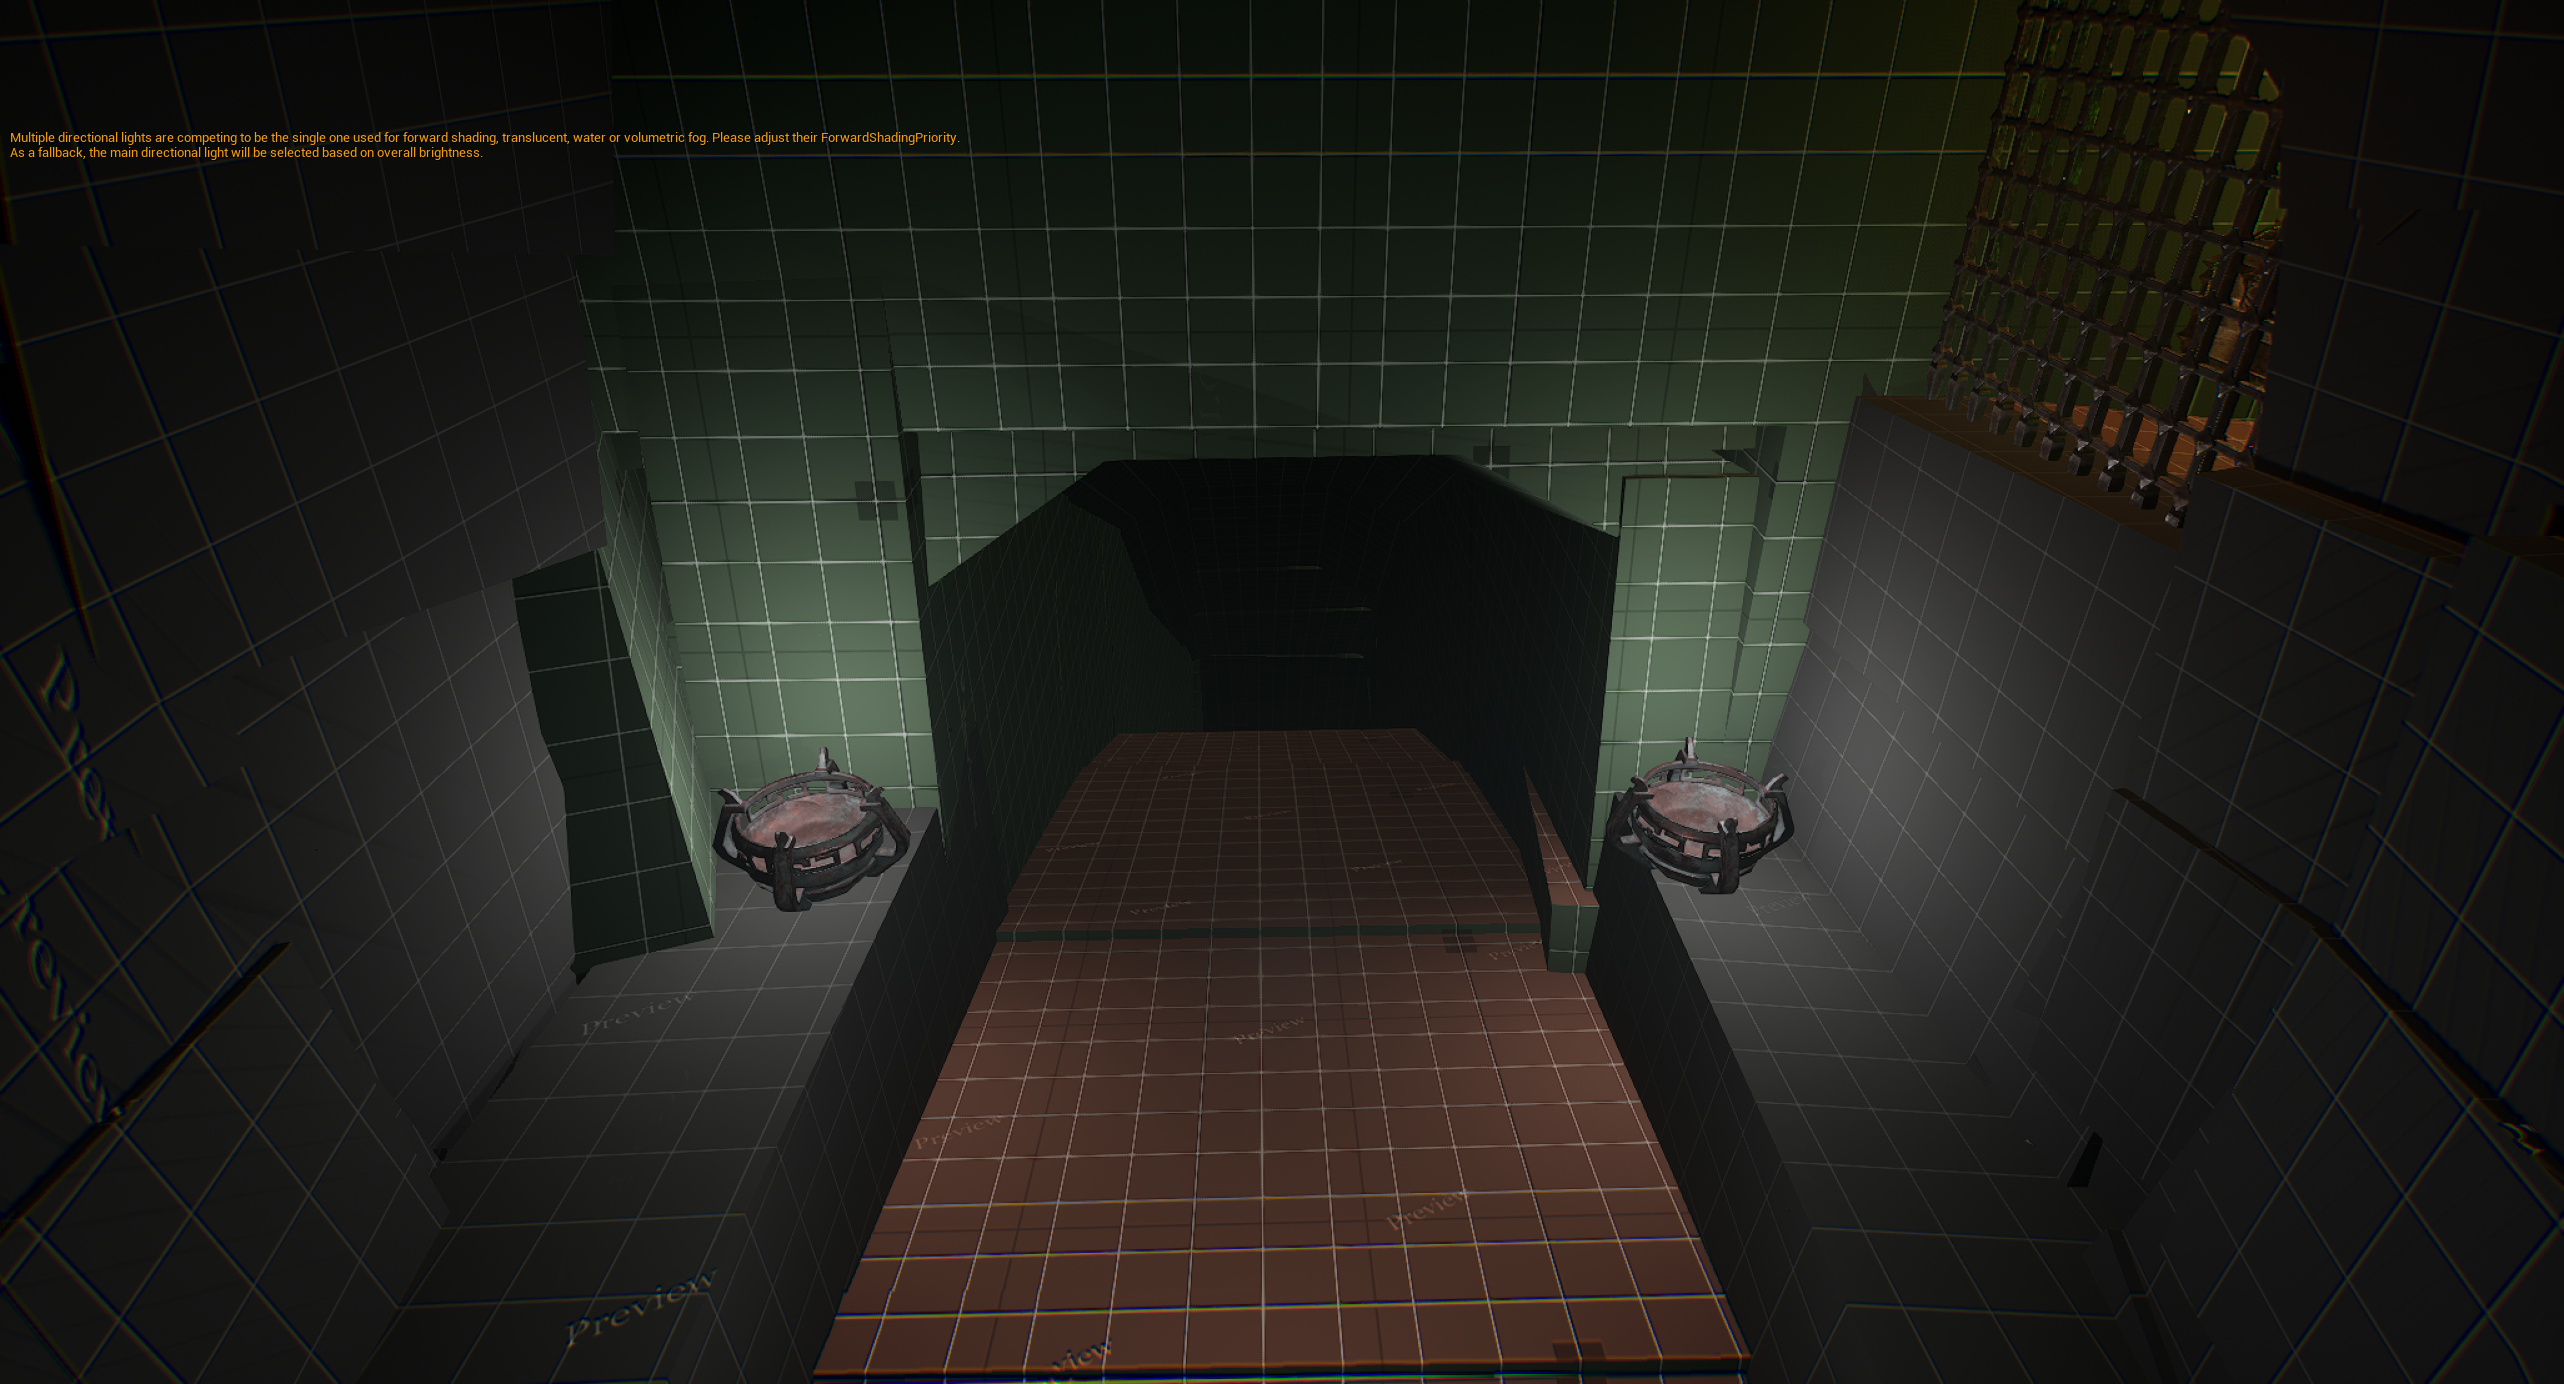Viewport: 2564px width, 1384px height.
Task: Click the 'As a fallback' warning line
Action: (x=246, y=153)
